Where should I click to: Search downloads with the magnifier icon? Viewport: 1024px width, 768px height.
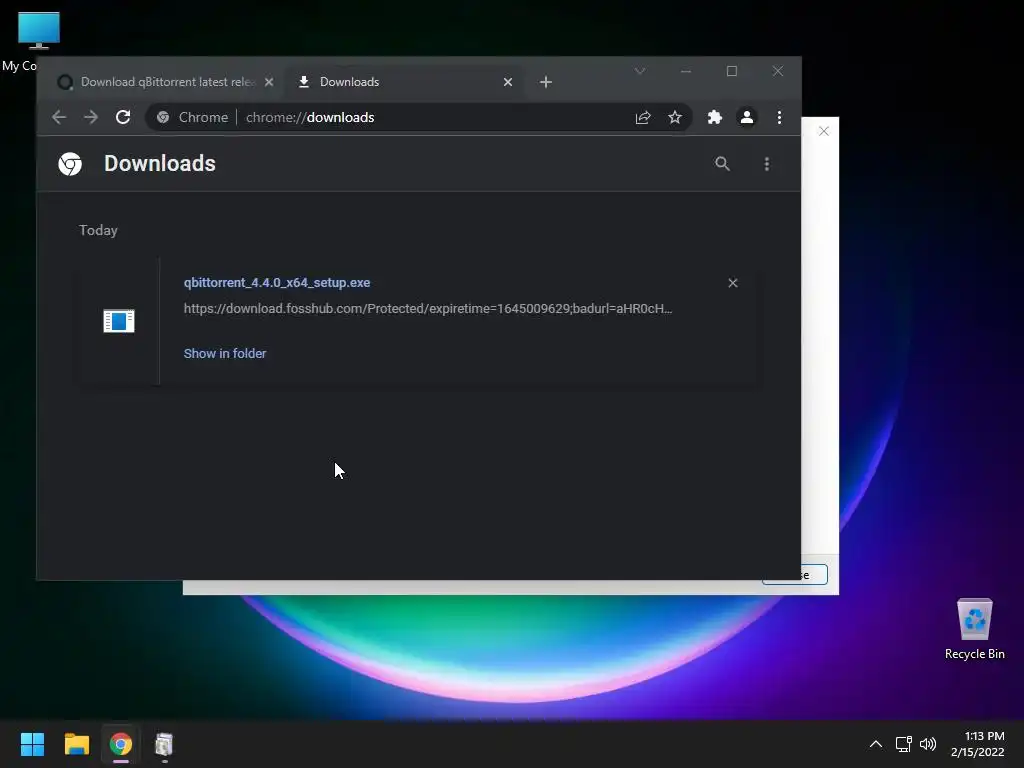(x=722, y=164)
